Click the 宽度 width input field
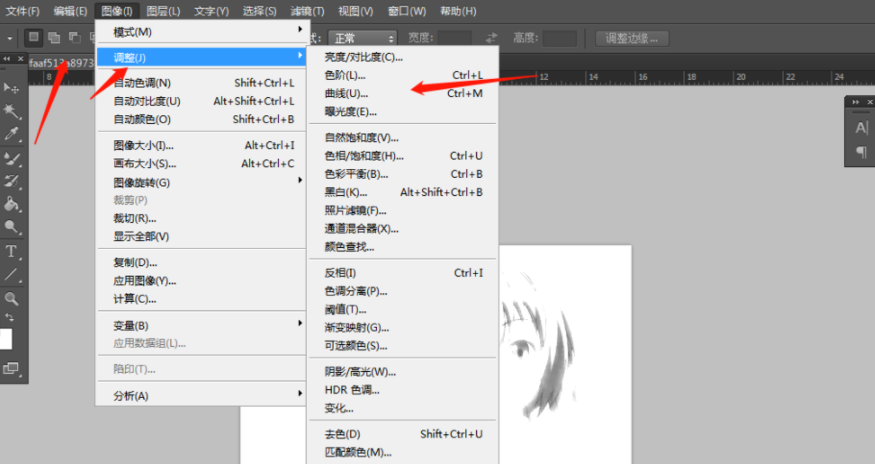This screenshot has width=875, height=464. point(454,38)
